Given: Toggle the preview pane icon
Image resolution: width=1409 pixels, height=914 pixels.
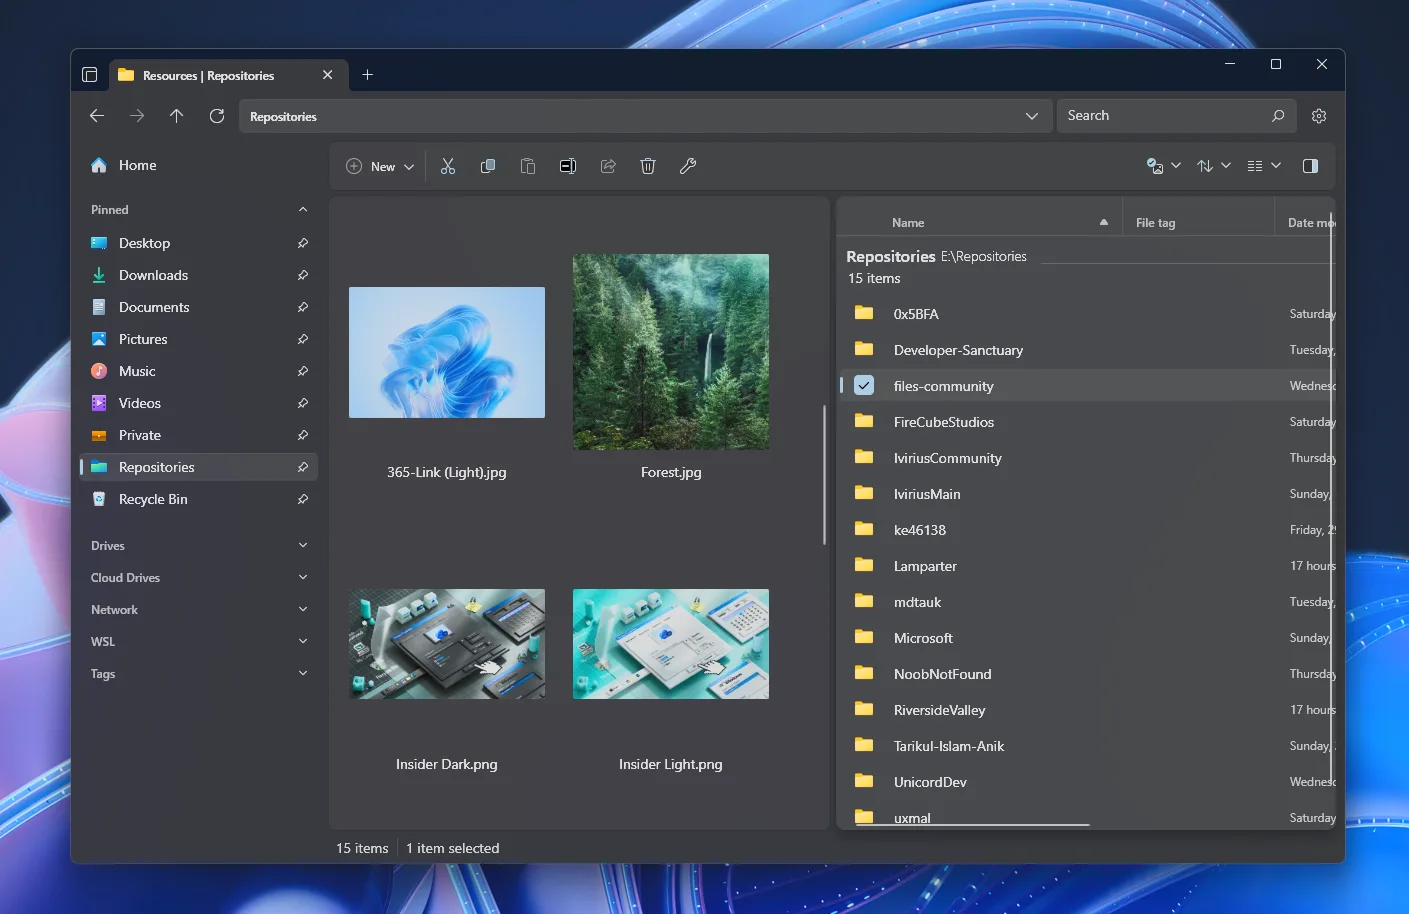Looking at the screenshot, I should coord(1310,166).
